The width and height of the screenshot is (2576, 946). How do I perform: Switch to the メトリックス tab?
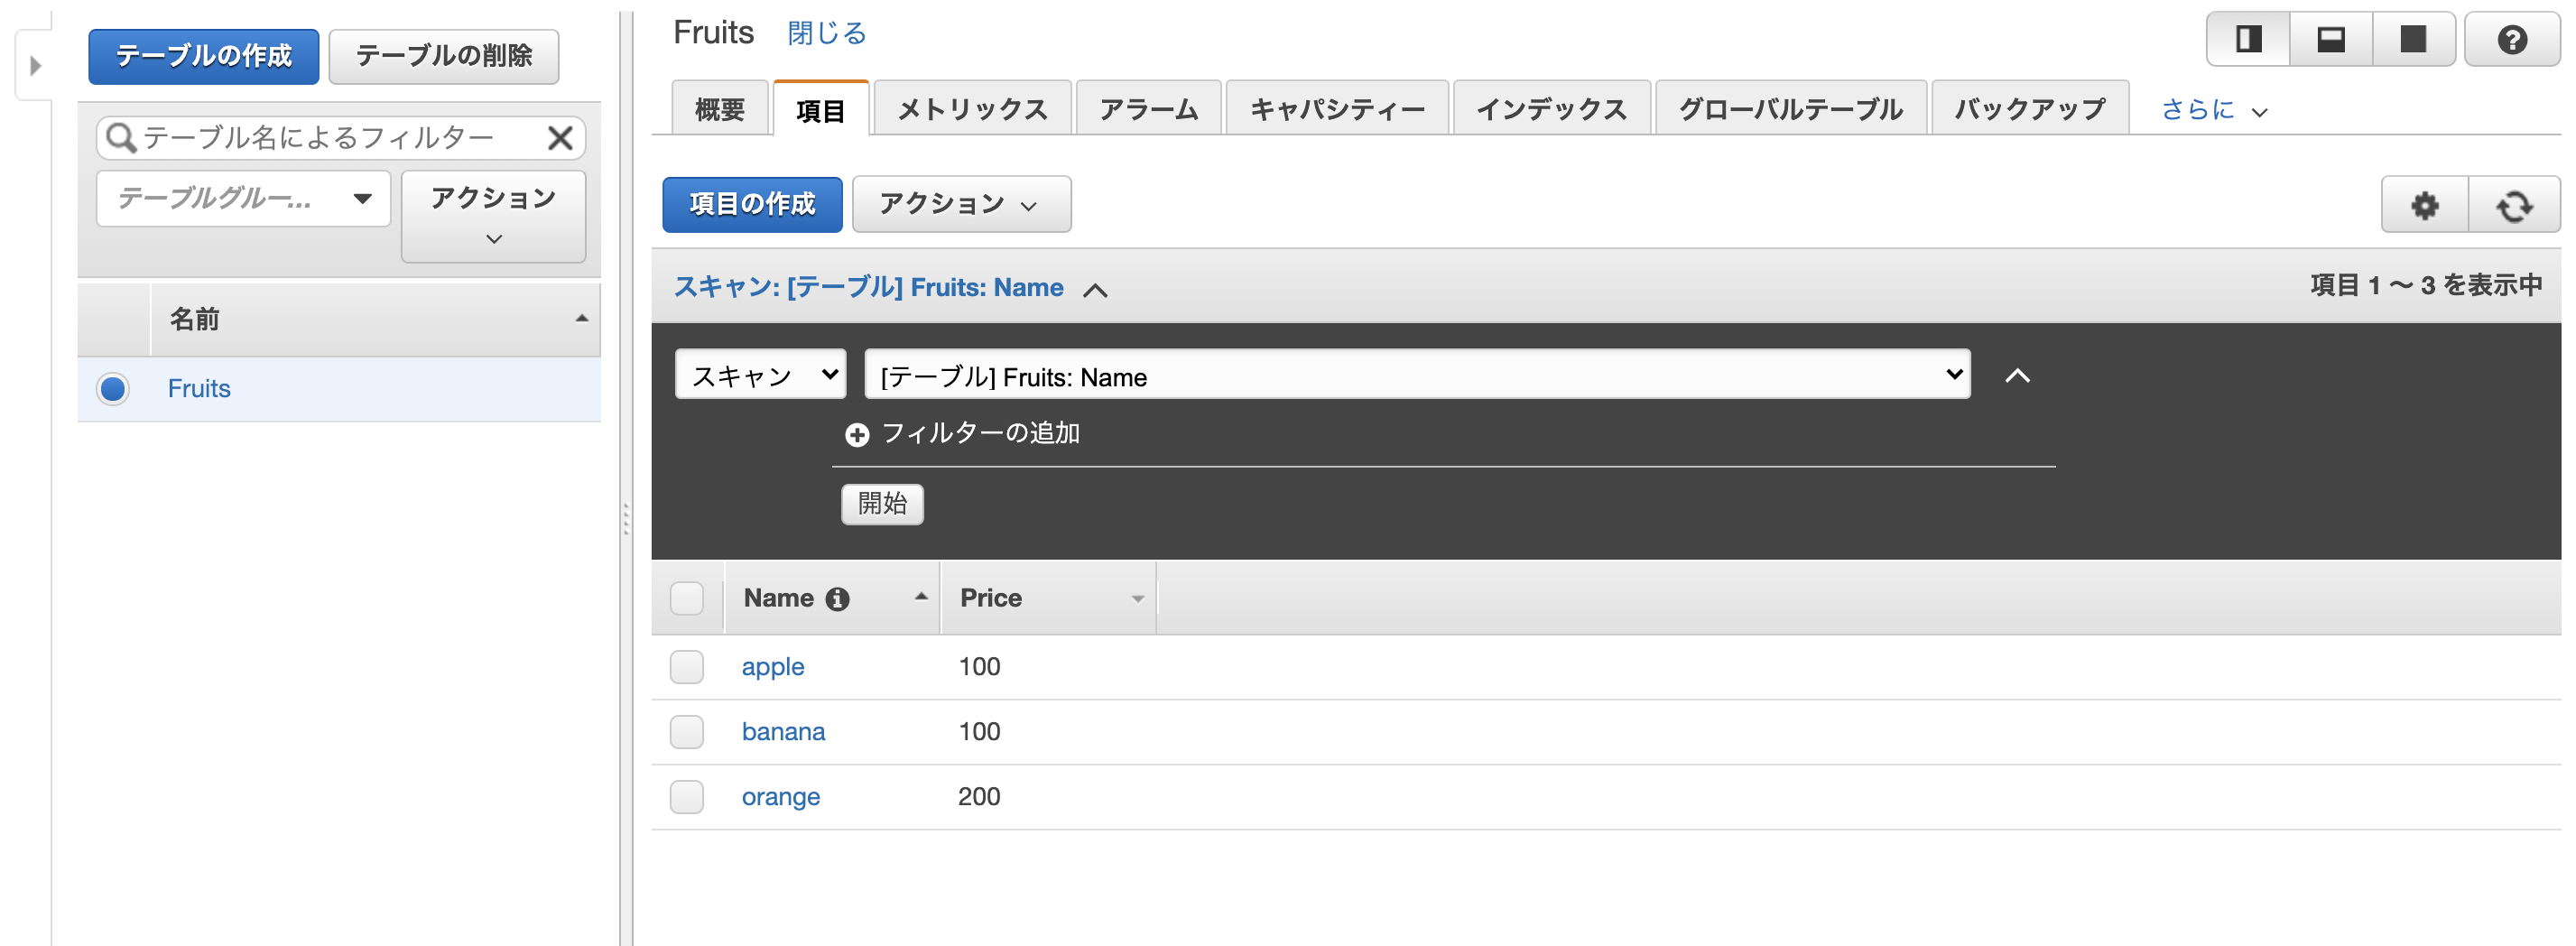coord(972,109)
